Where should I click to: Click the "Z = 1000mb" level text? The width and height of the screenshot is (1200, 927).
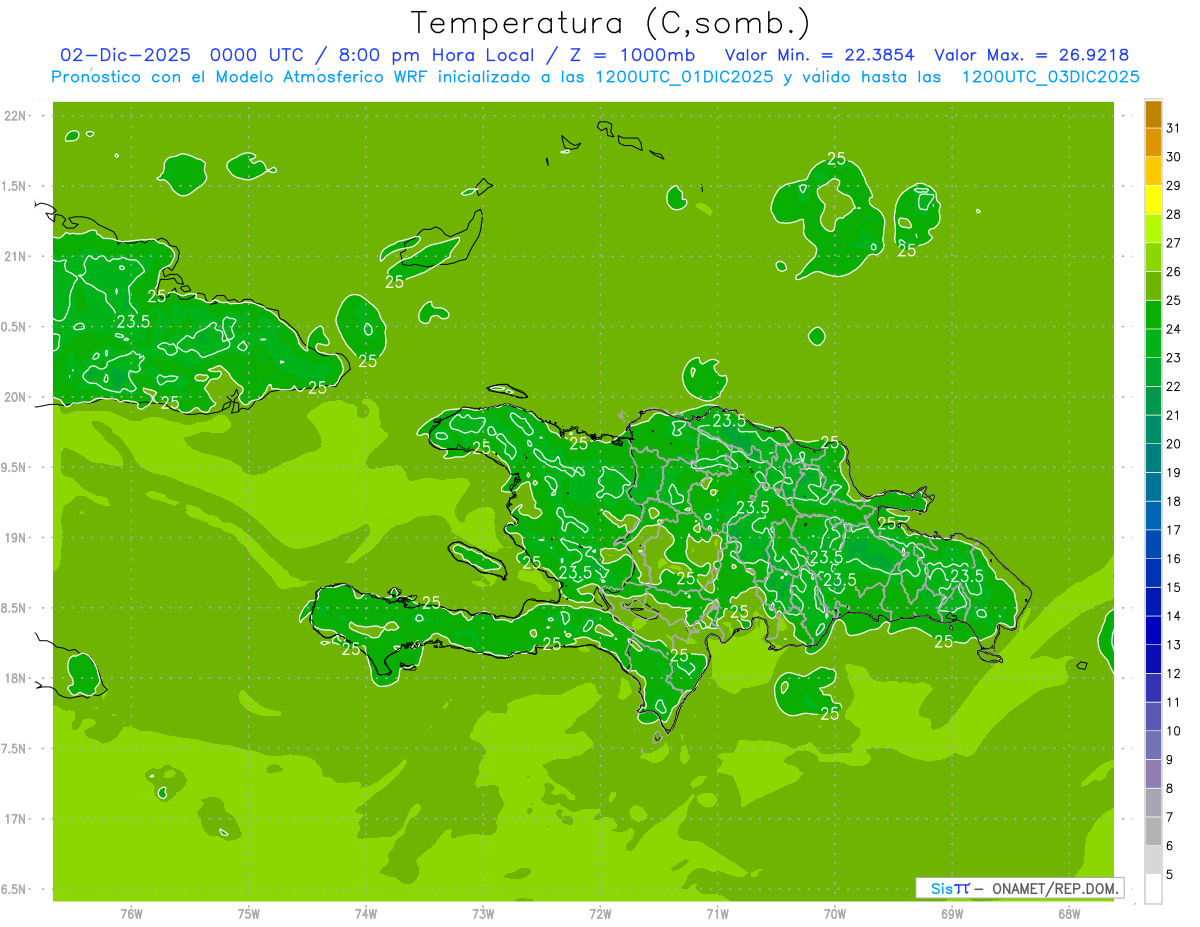631,55
